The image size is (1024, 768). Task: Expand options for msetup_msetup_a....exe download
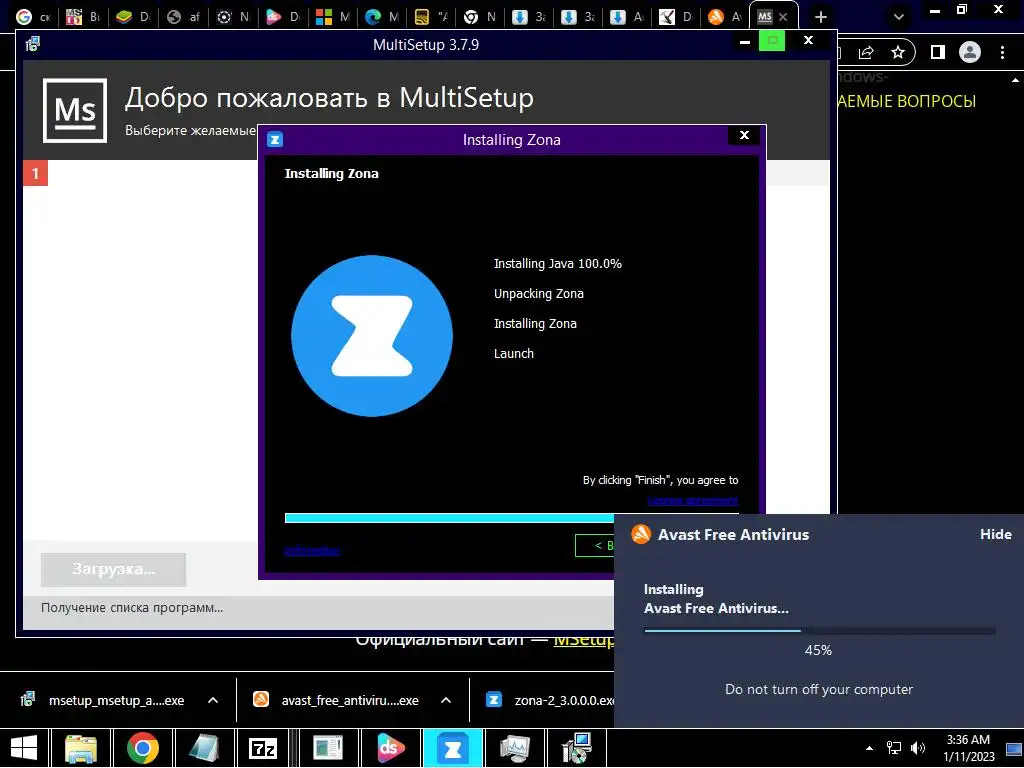point(213,700)
